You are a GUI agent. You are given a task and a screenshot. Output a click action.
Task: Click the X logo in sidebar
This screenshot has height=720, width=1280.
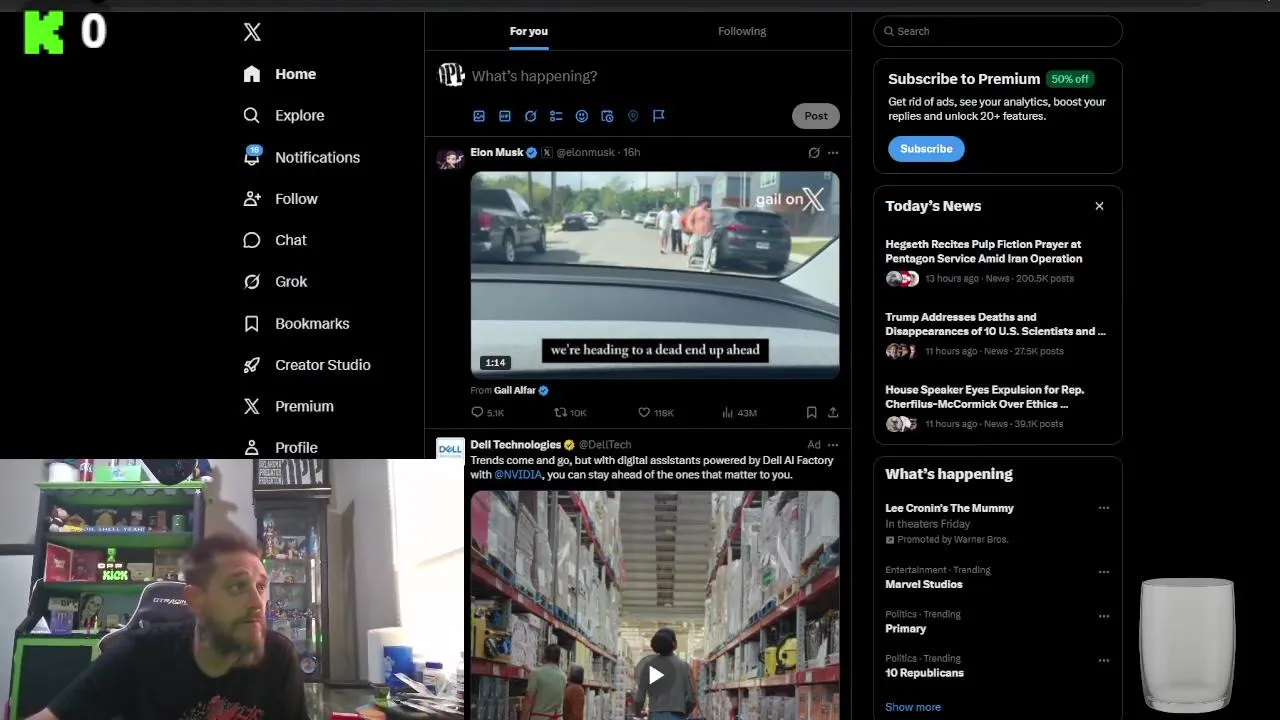252,32
